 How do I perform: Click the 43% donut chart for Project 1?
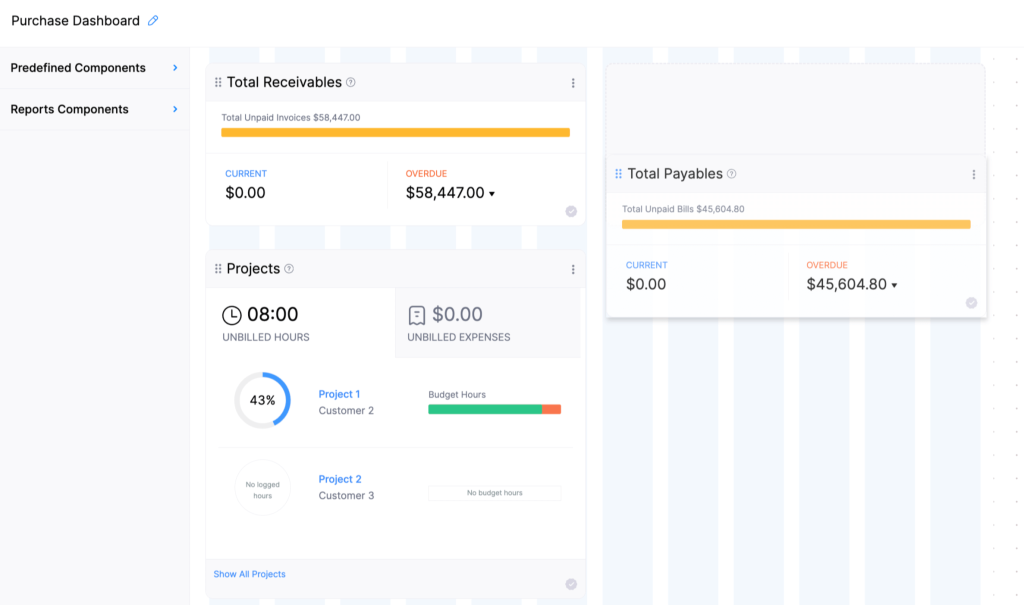coord(262,399)
